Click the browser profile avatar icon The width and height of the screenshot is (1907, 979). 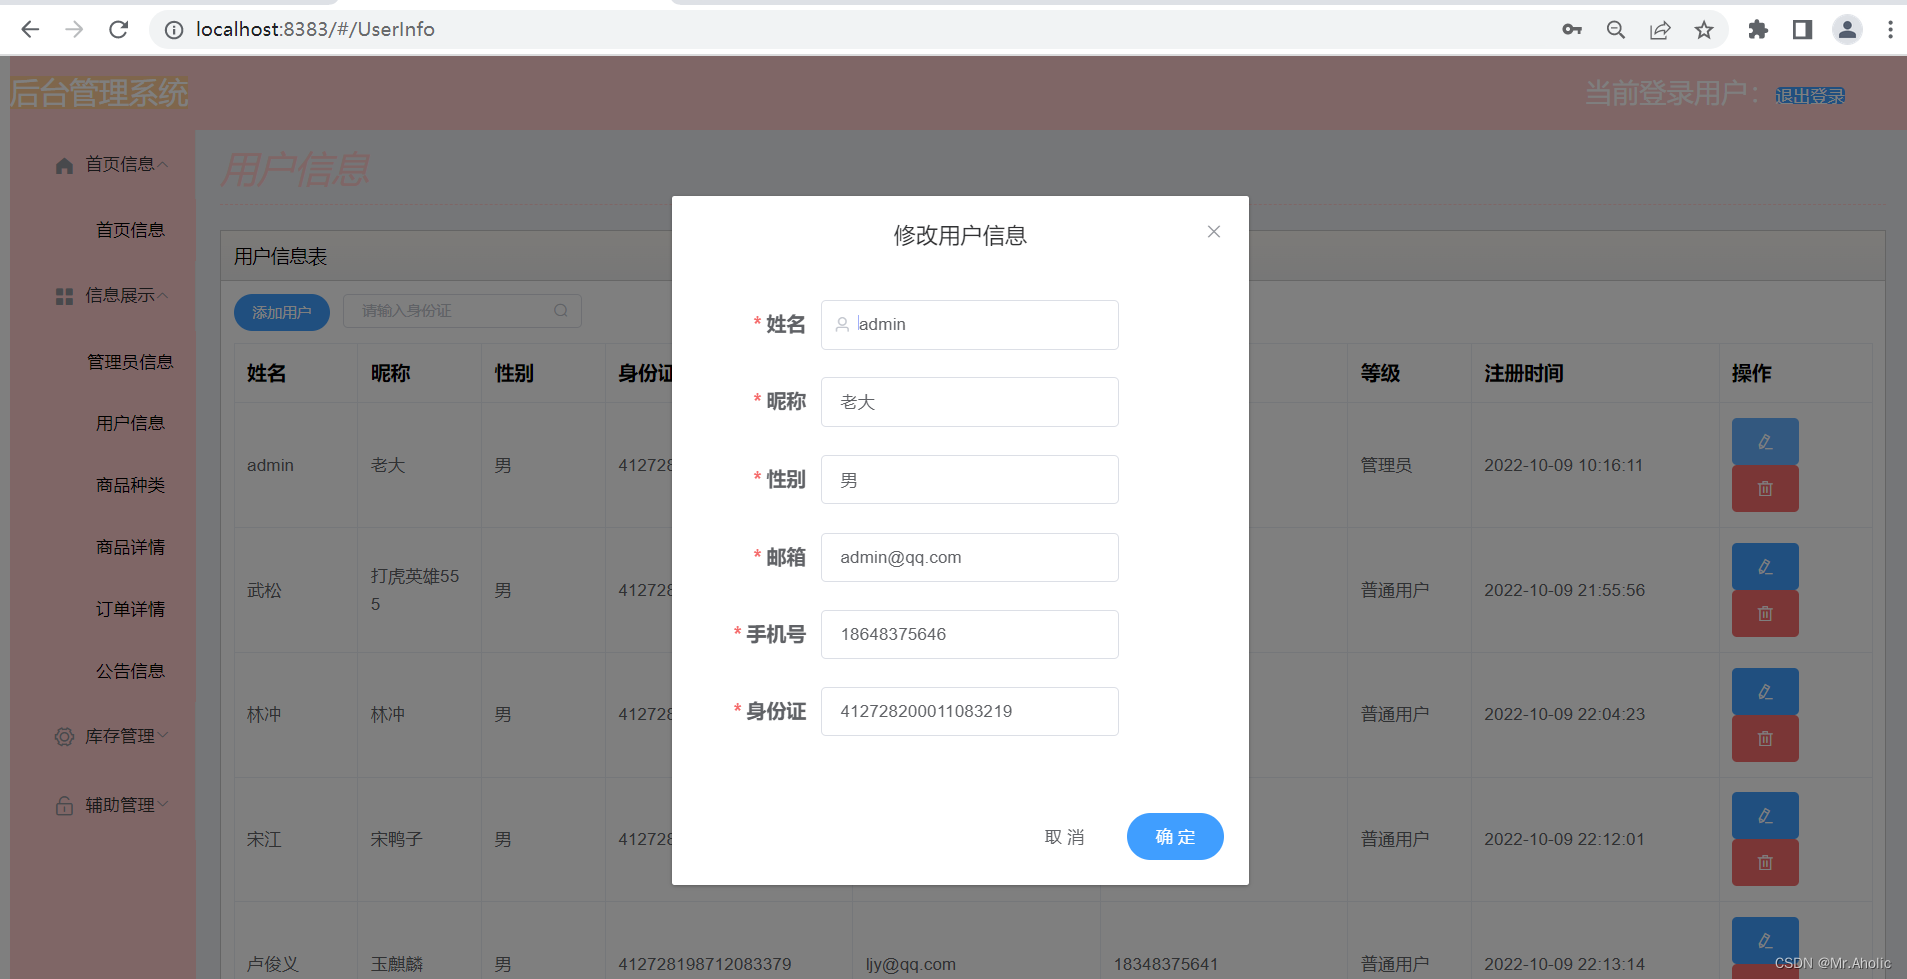[x=1845, y=29]
